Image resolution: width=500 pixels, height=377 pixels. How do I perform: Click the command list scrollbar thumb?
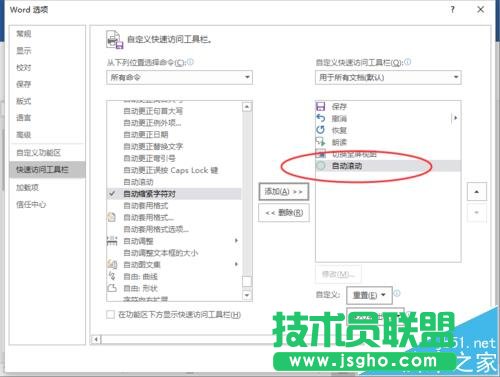(247, 281)
